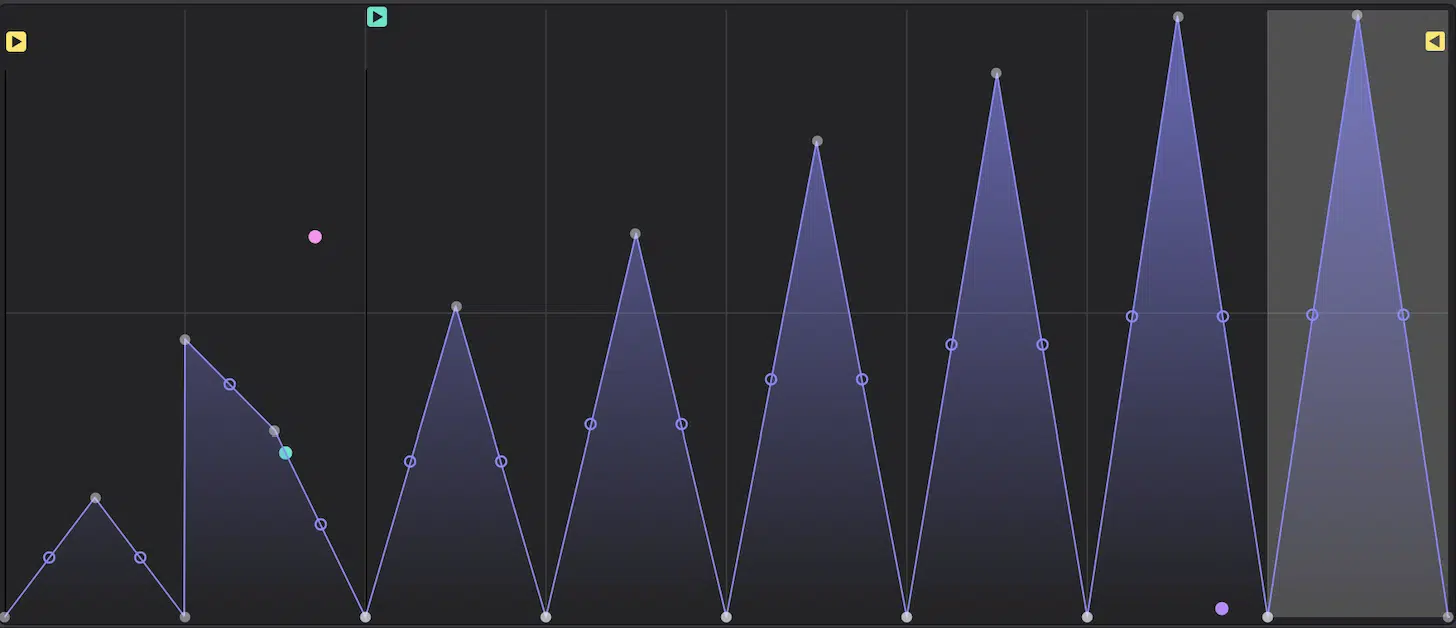The width and height of the screenshot is (1456, 628).
Task: Click the peak node of sixth triangle
Action: (x=997, y=73)
